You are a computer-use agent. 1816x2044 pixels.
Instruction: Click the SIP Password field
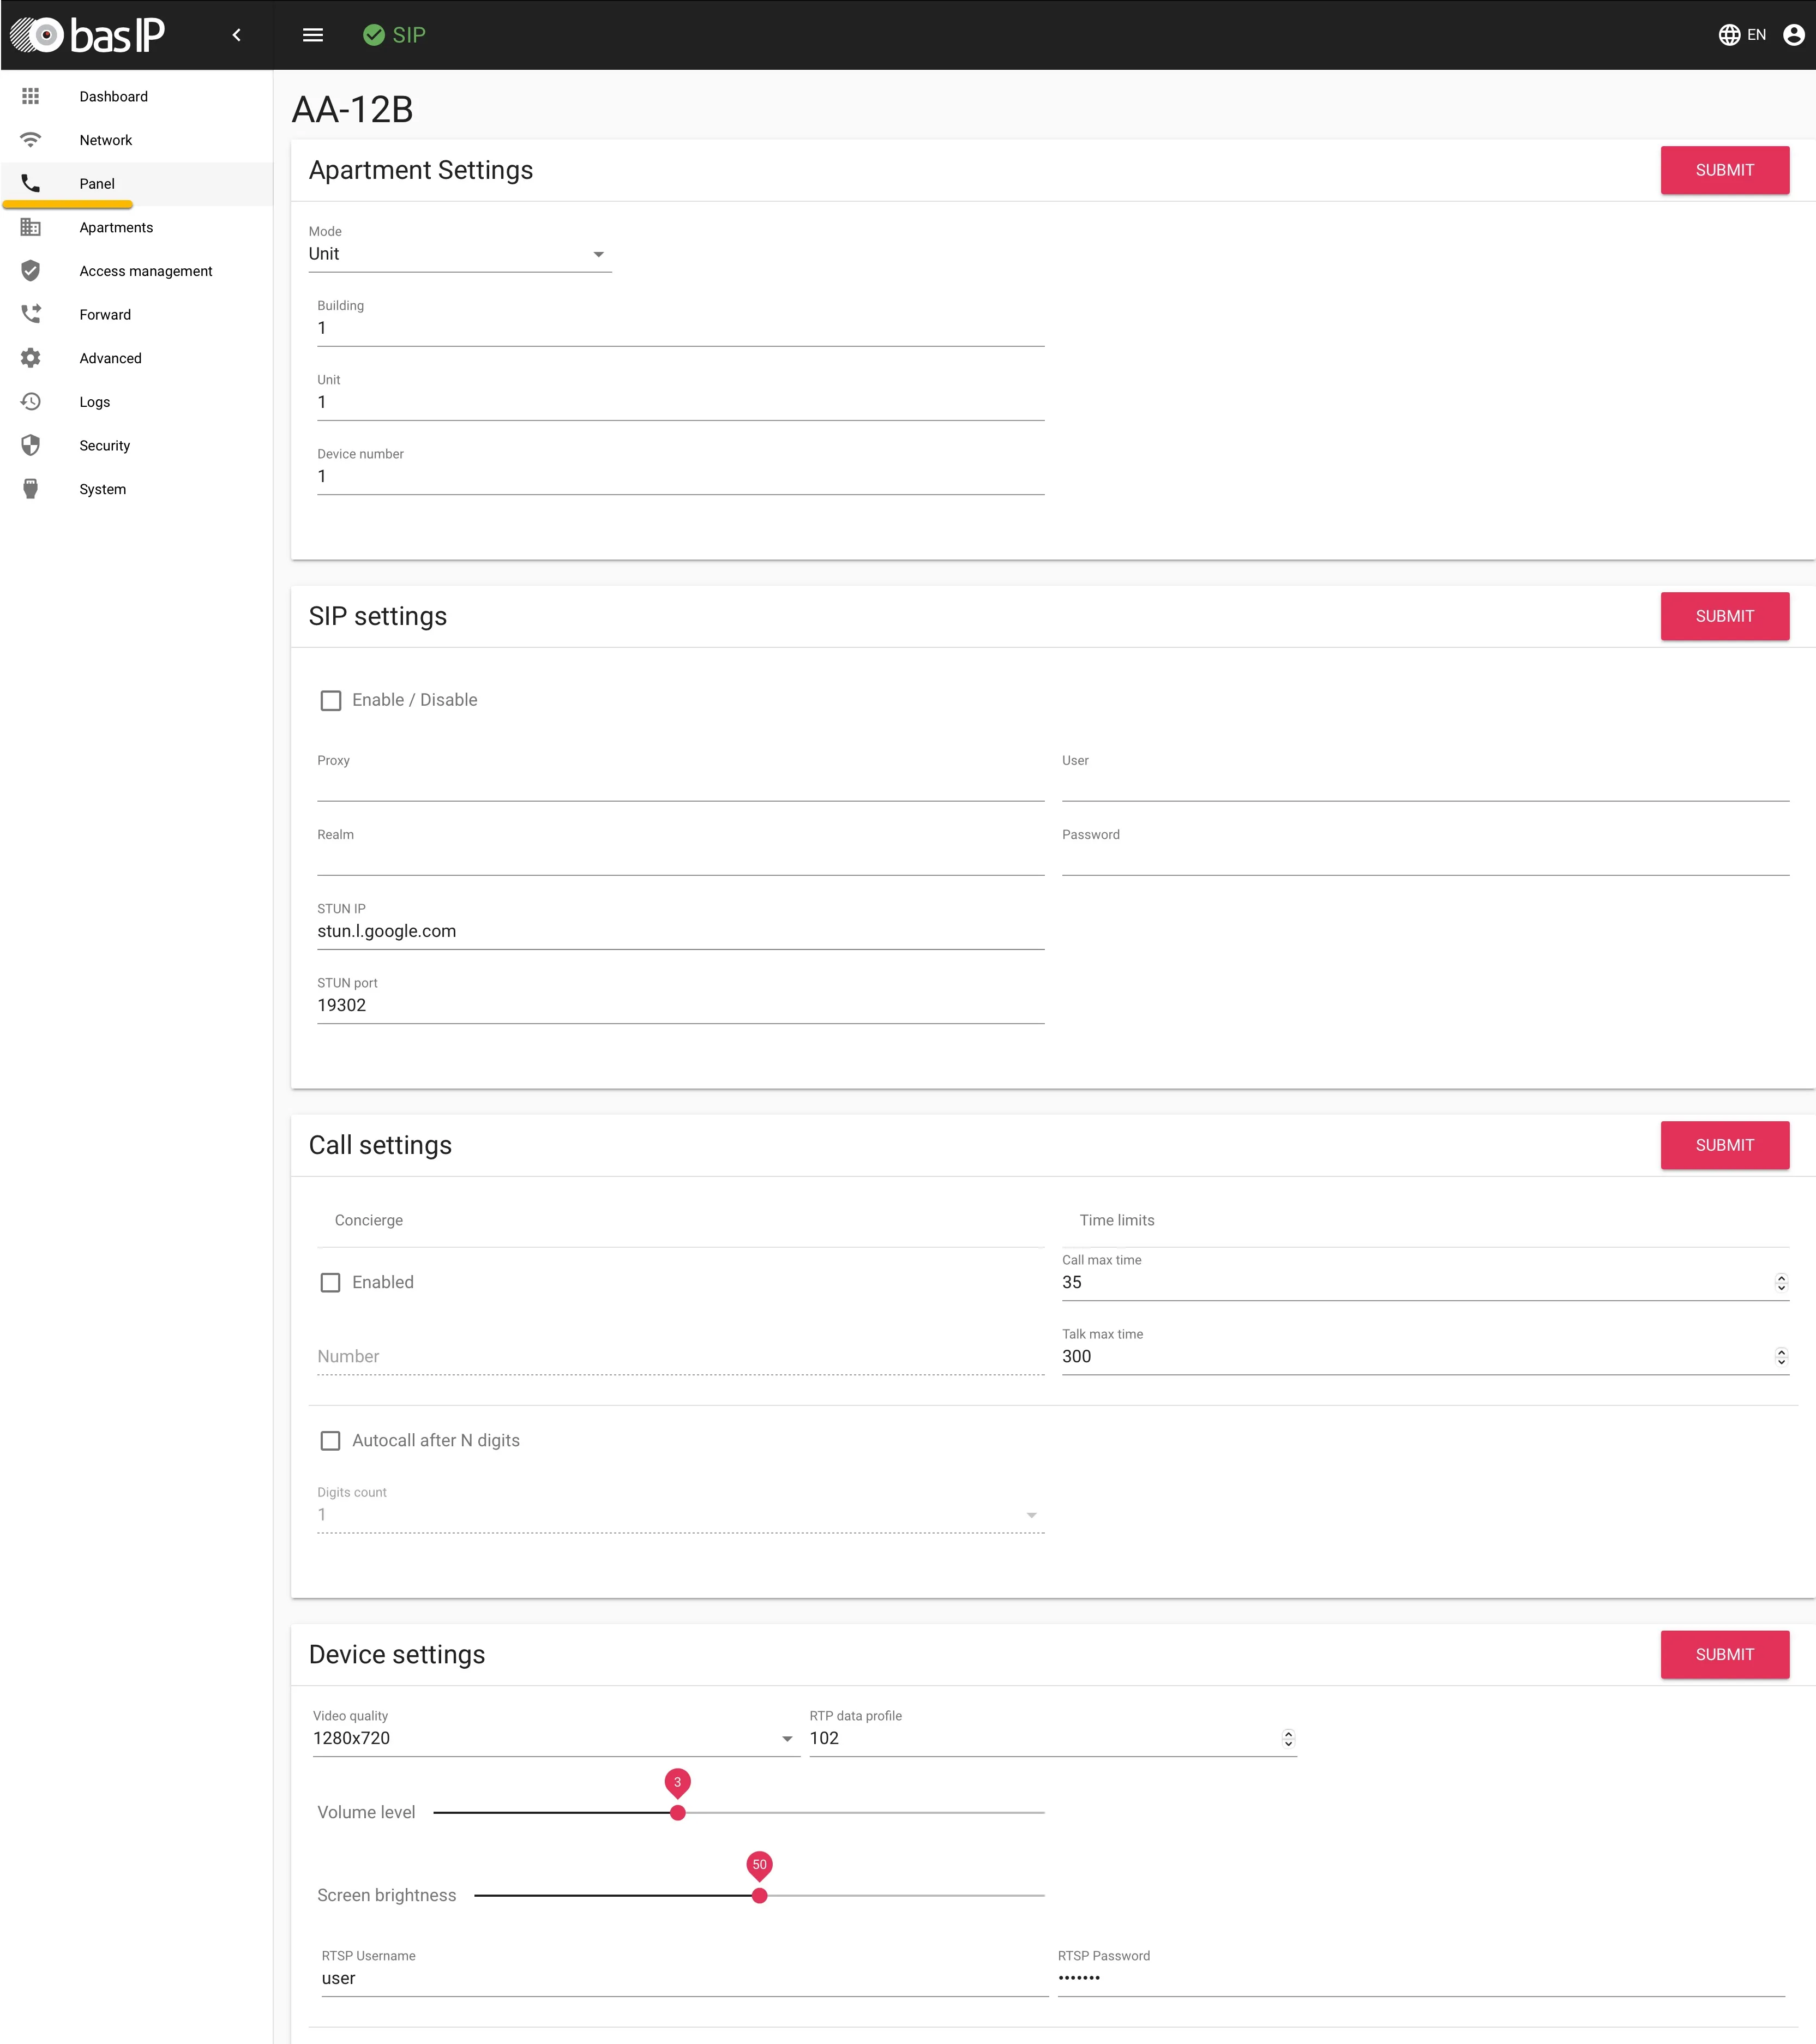click(x=1426, y=857)
